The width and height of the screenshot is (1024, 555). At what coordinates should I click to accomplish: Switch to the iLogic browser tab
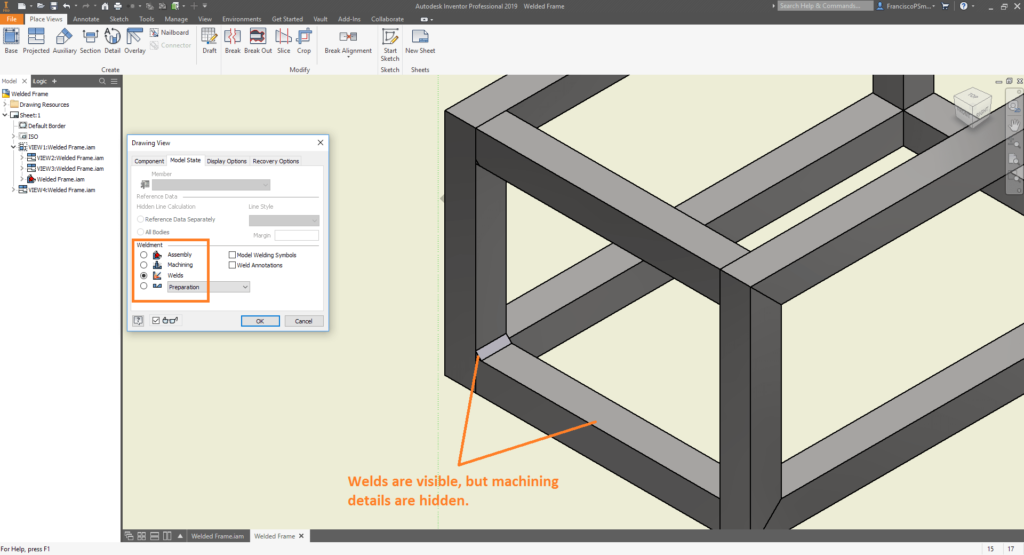tap(40, 81)
